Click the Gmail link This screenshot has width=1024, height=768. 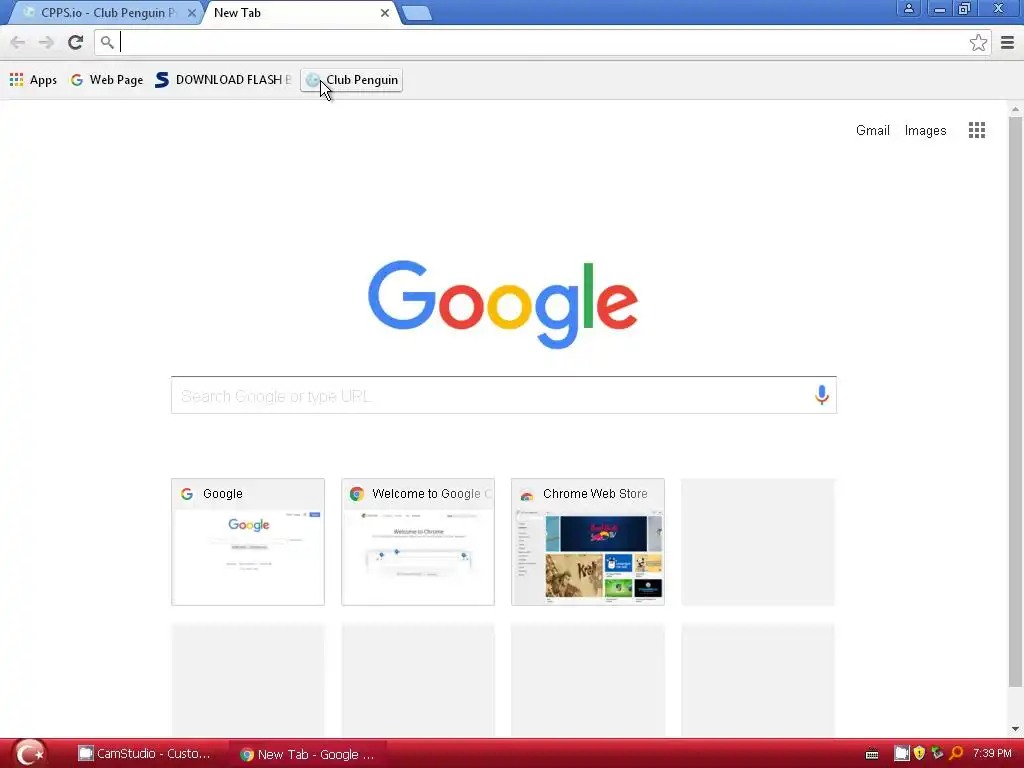coord(872,131)
